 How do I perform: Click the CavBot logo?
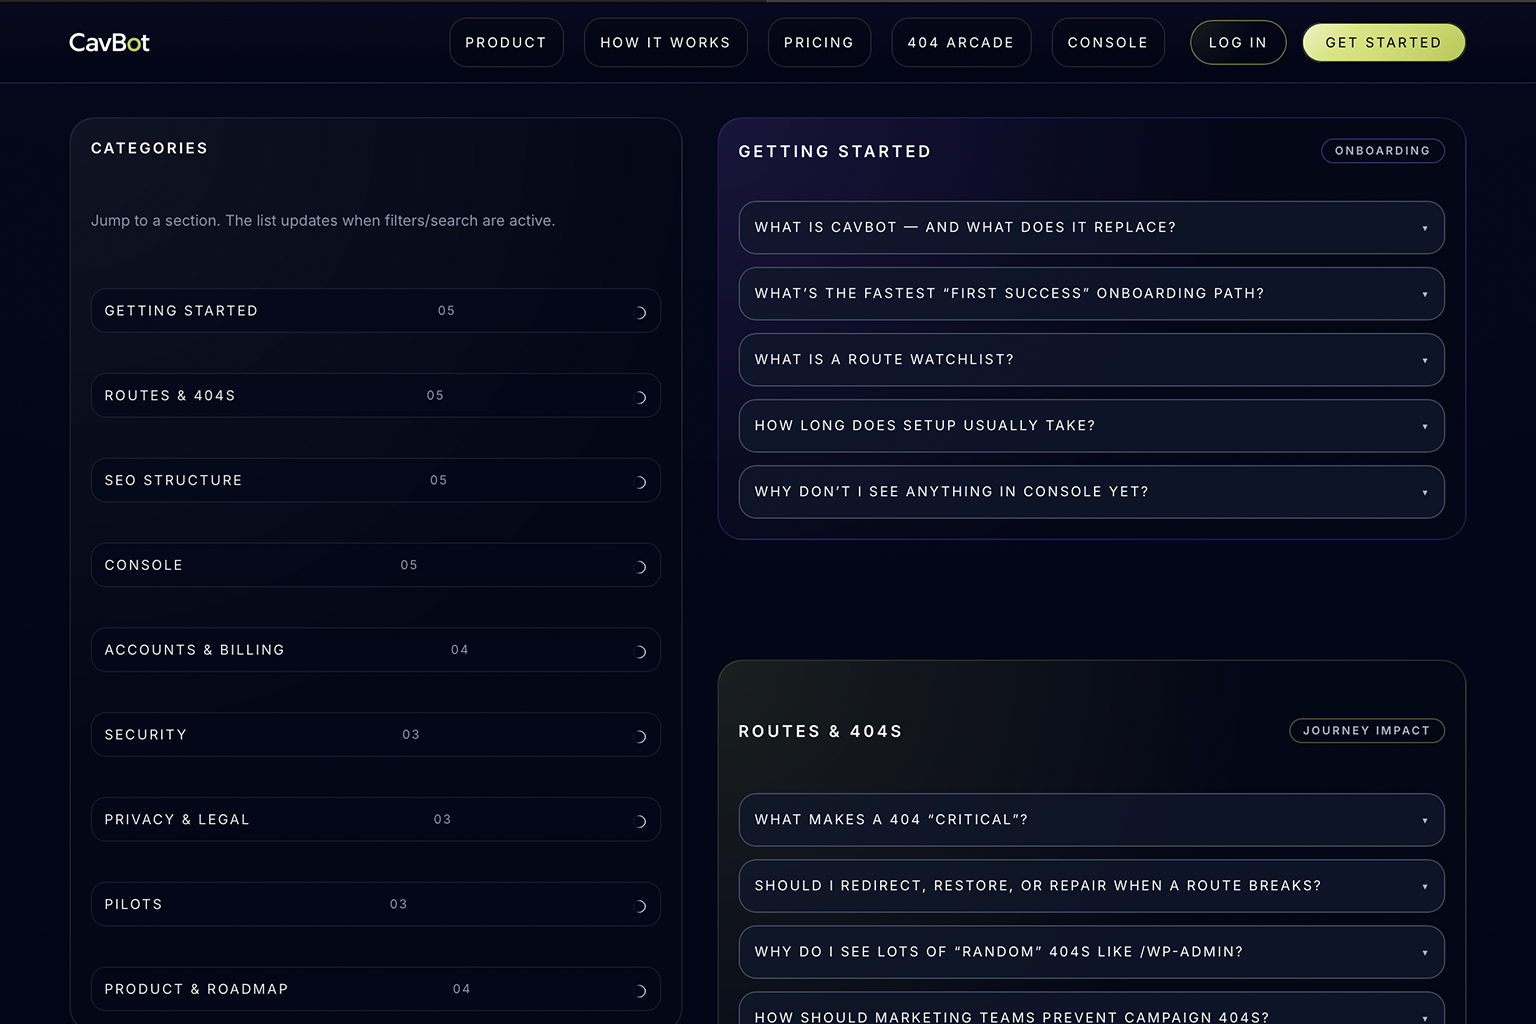[108, 42]
